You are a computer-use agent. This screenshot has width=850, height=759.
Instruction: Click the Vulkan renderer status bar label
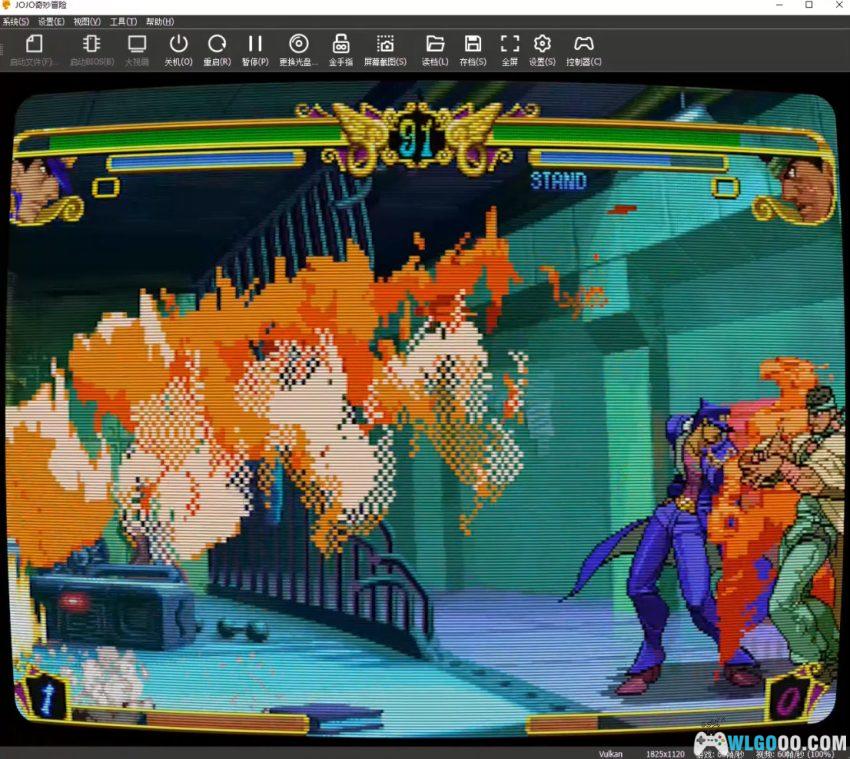tap(610, 754)
